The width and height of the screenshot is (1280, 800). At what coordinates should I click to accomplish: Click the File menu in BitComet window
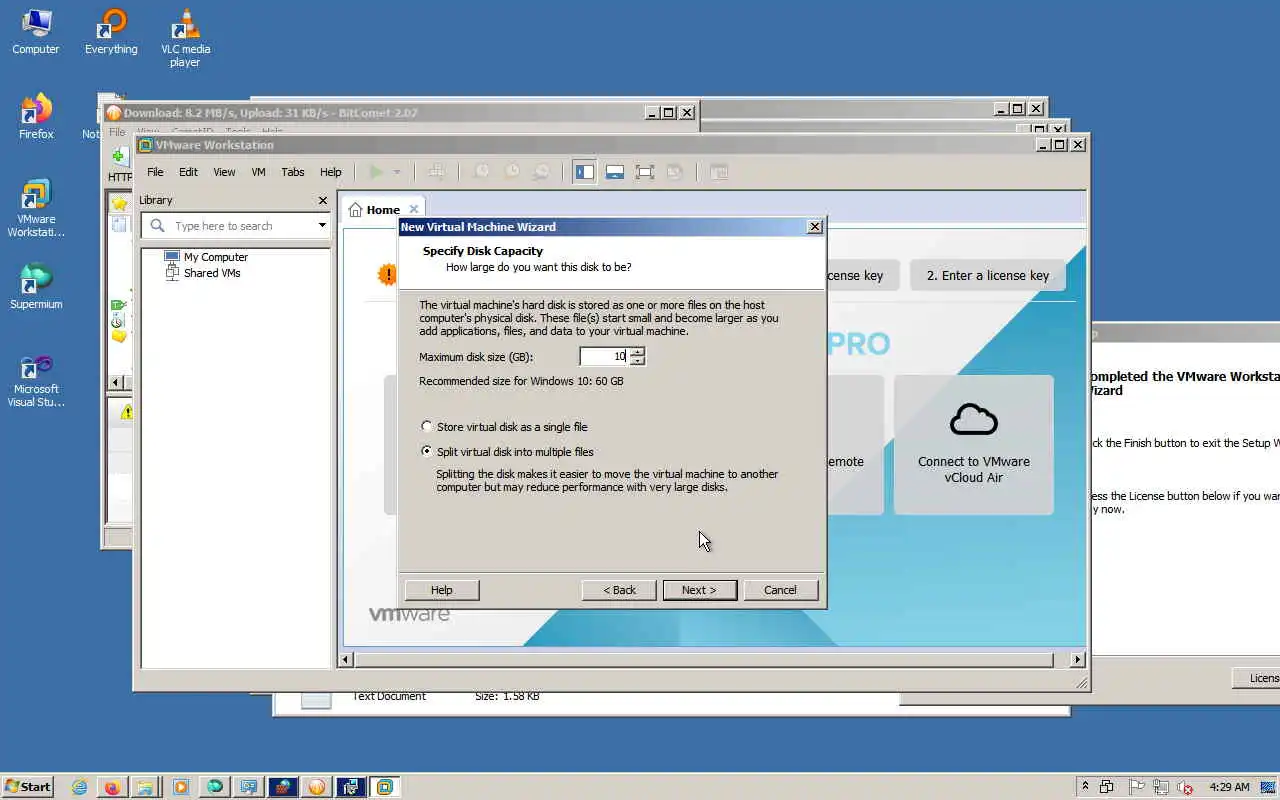pos(117,131)
